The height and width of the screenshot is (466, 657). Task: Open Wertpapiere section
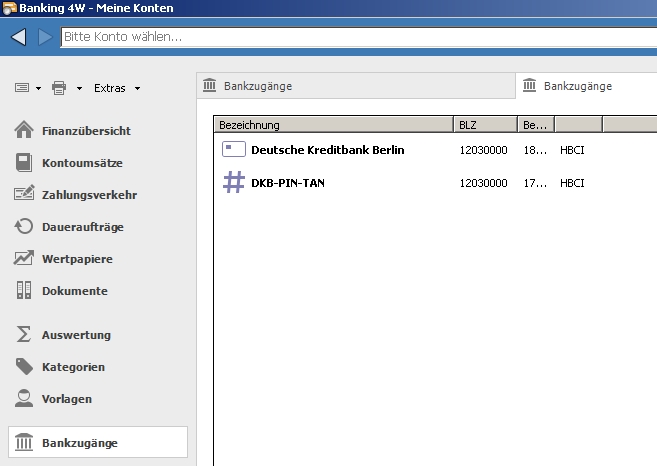77,259
